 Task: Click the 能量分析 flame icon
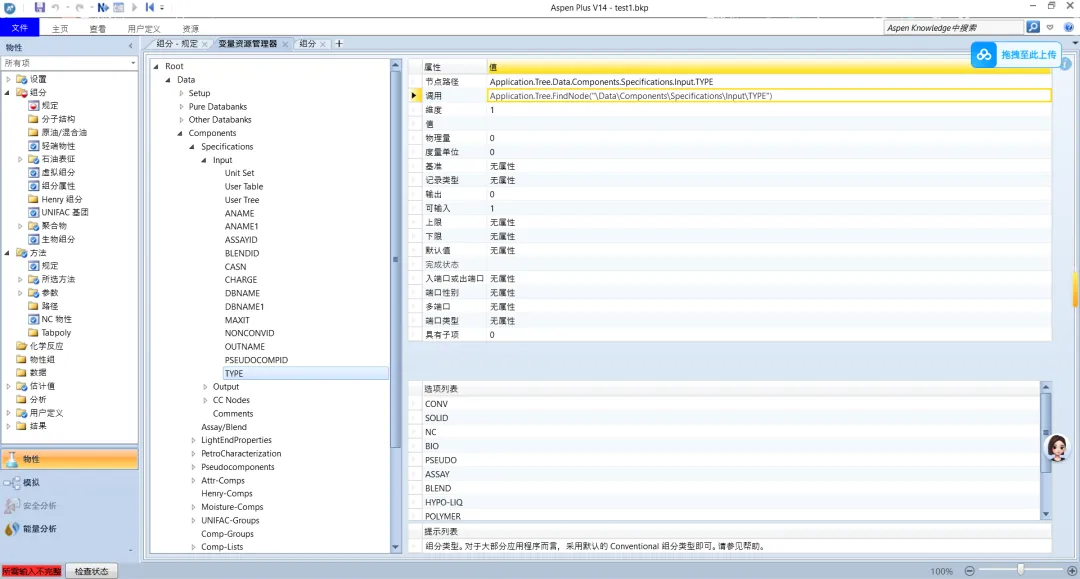tap(12, 529)
